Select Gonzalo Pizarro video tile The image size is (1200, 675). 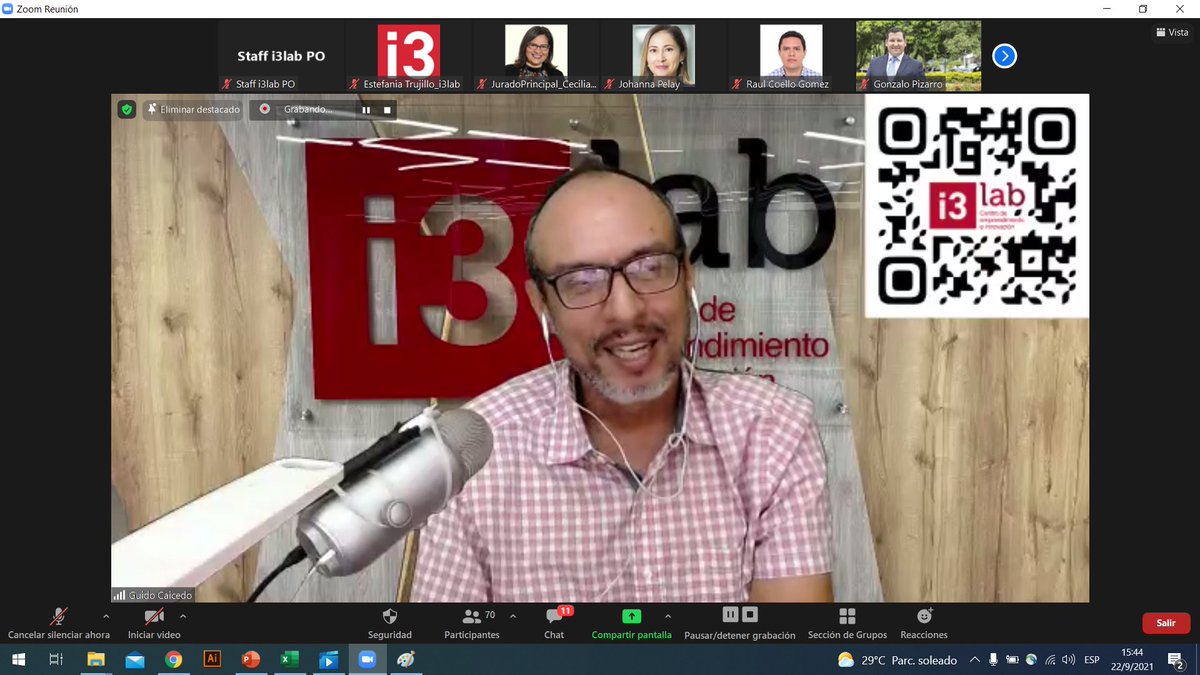(x=918, y=57)
